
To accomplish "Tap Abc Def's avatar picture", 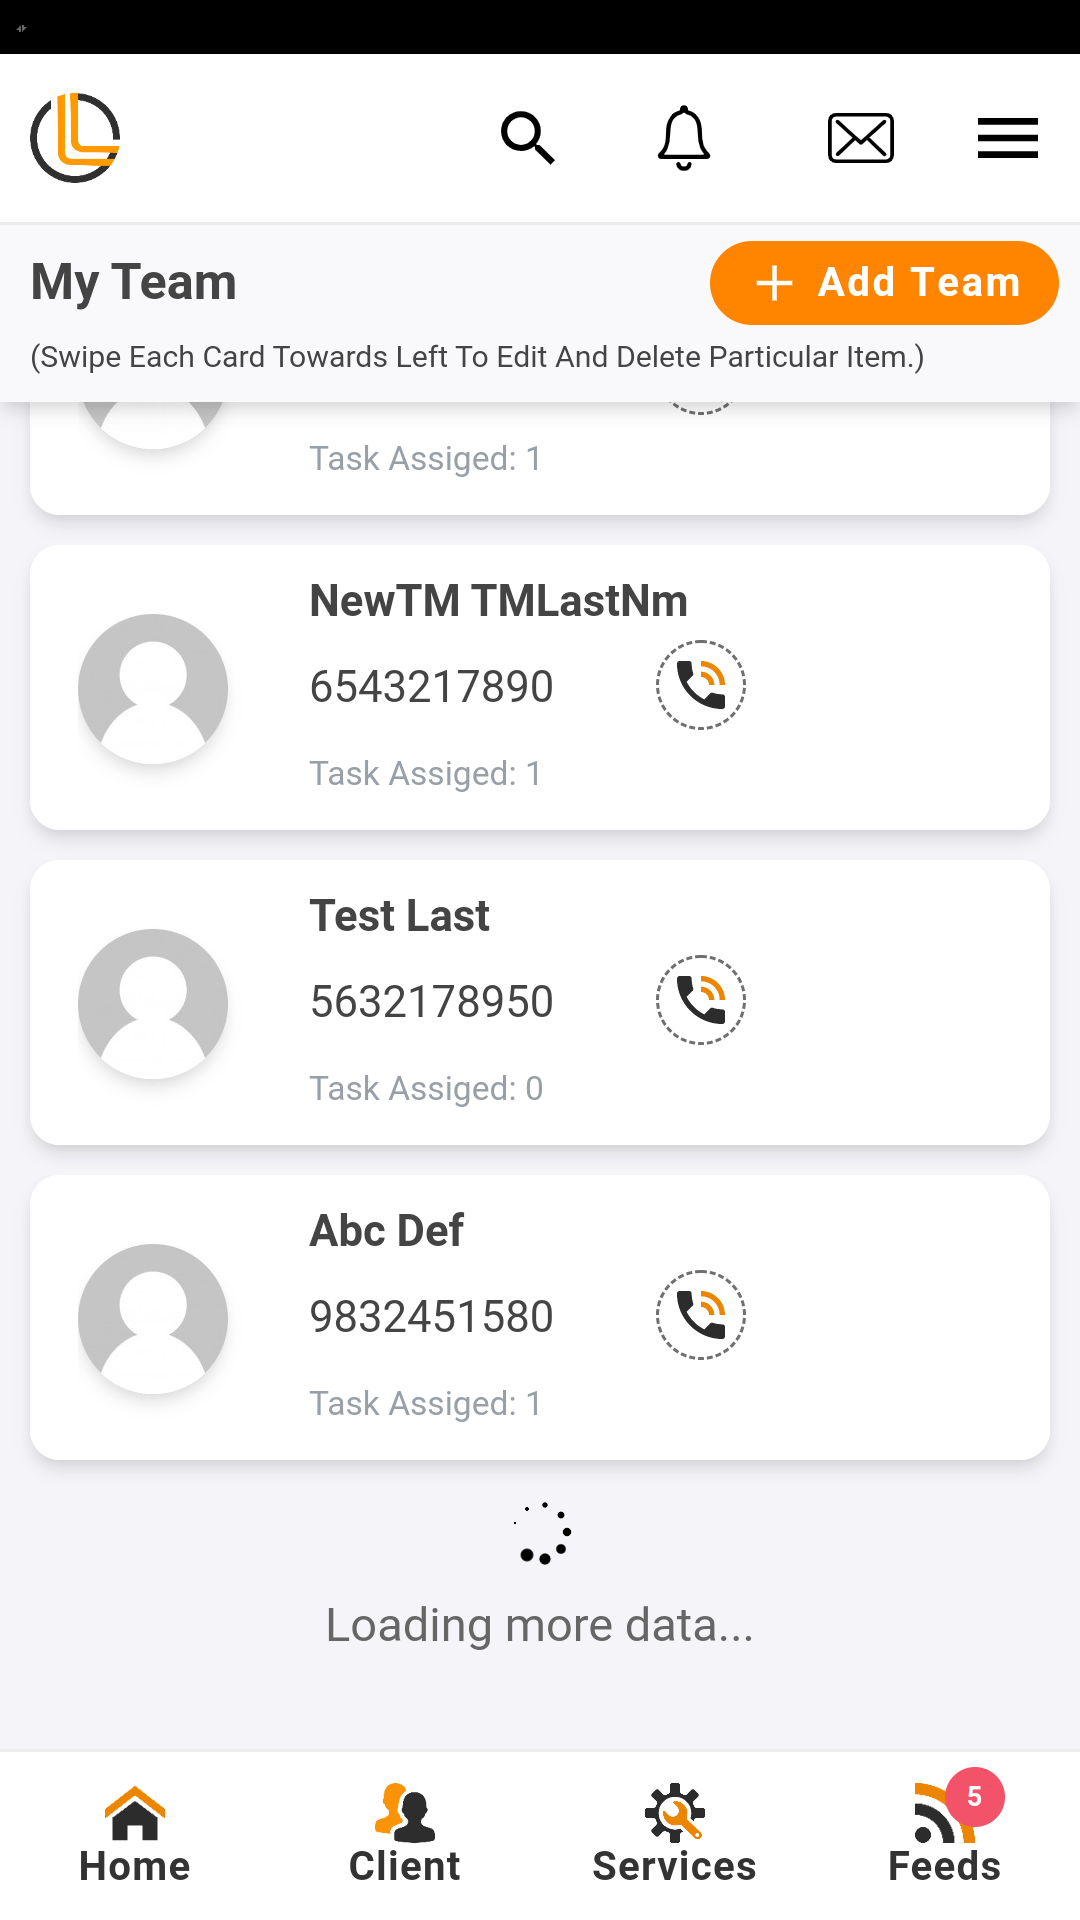I will pos(153,1319).
